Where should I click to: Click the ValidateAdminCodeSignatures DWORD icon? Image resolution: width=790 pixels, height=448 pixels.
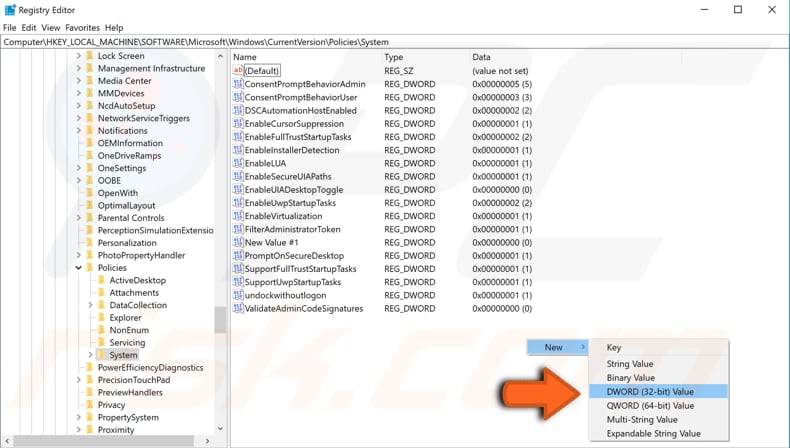pos(238,308)
